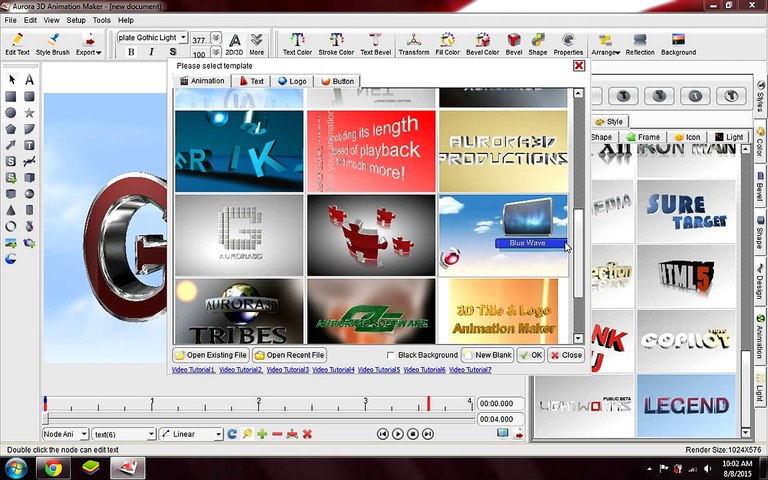
Task: Select the star shape tool
Action: (29, 113)
